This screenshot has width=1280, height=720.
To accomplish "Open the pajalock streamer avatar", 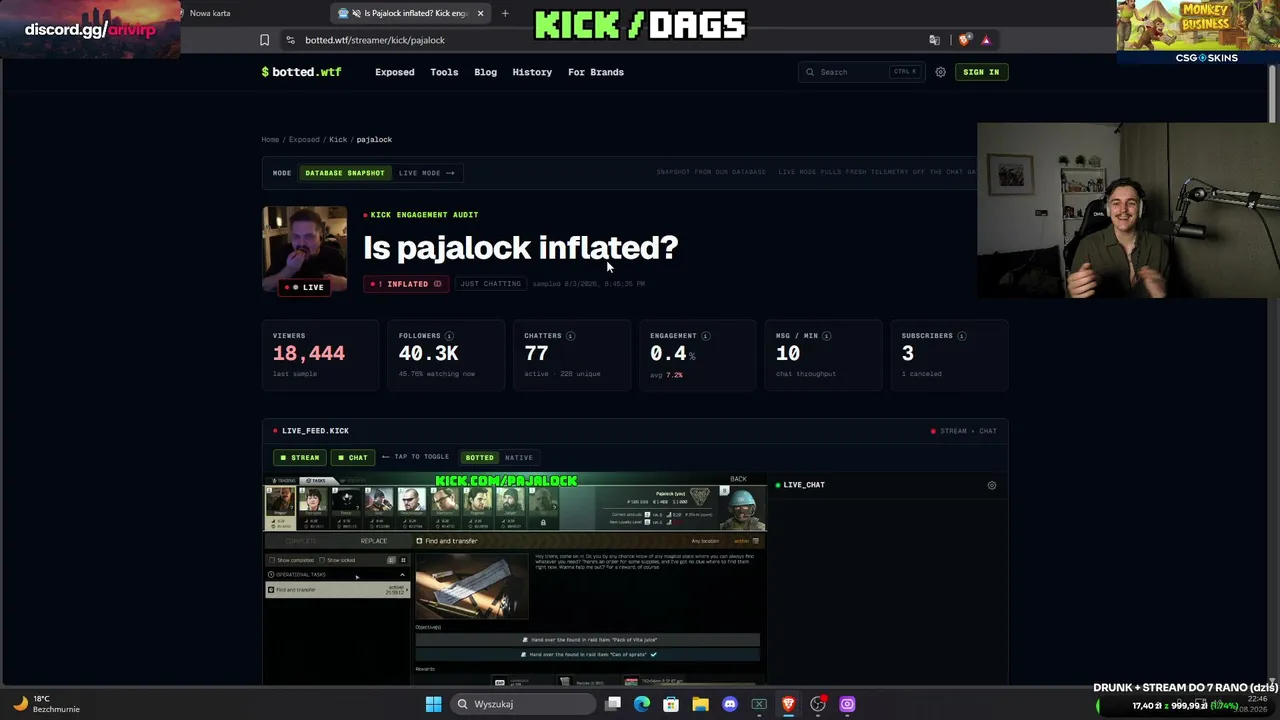I will [x=305, y=250].
